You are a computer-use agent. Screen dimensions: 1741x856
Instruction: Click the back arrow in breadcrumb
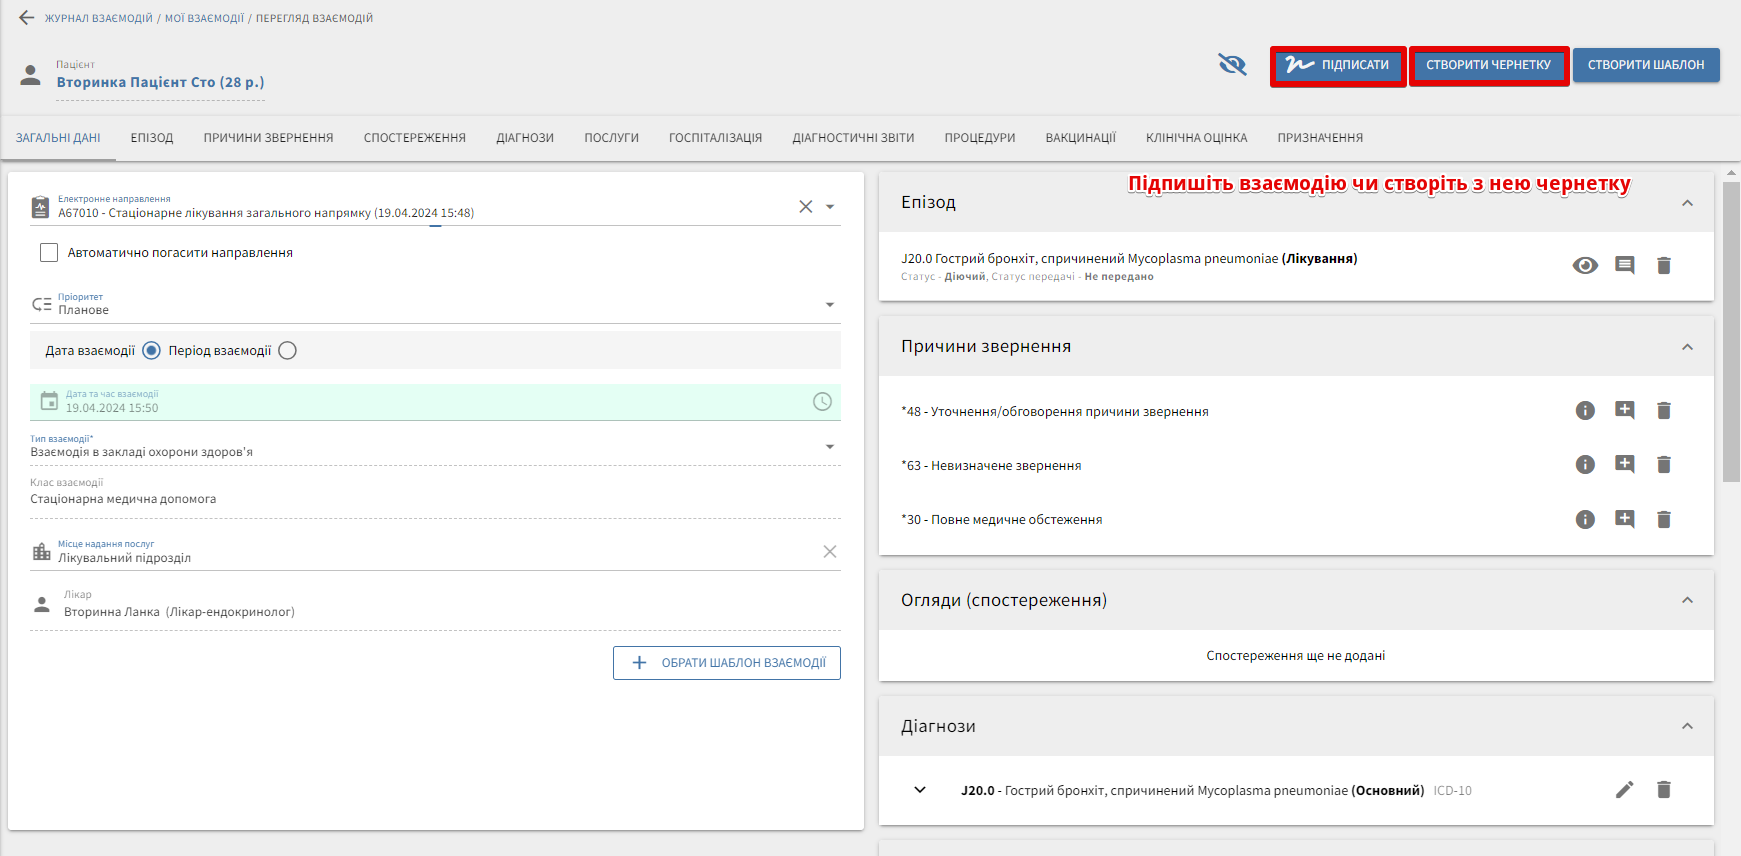(26, 18)
